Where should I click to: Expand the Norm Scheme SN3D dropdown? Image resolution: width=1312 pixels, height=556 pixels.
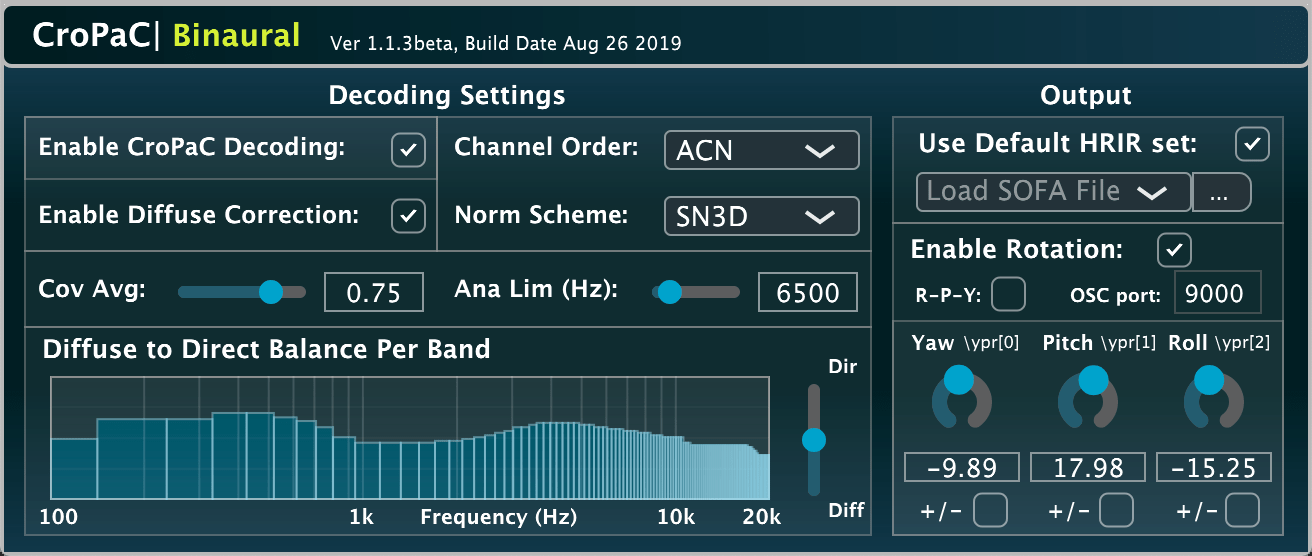point(761,215)
